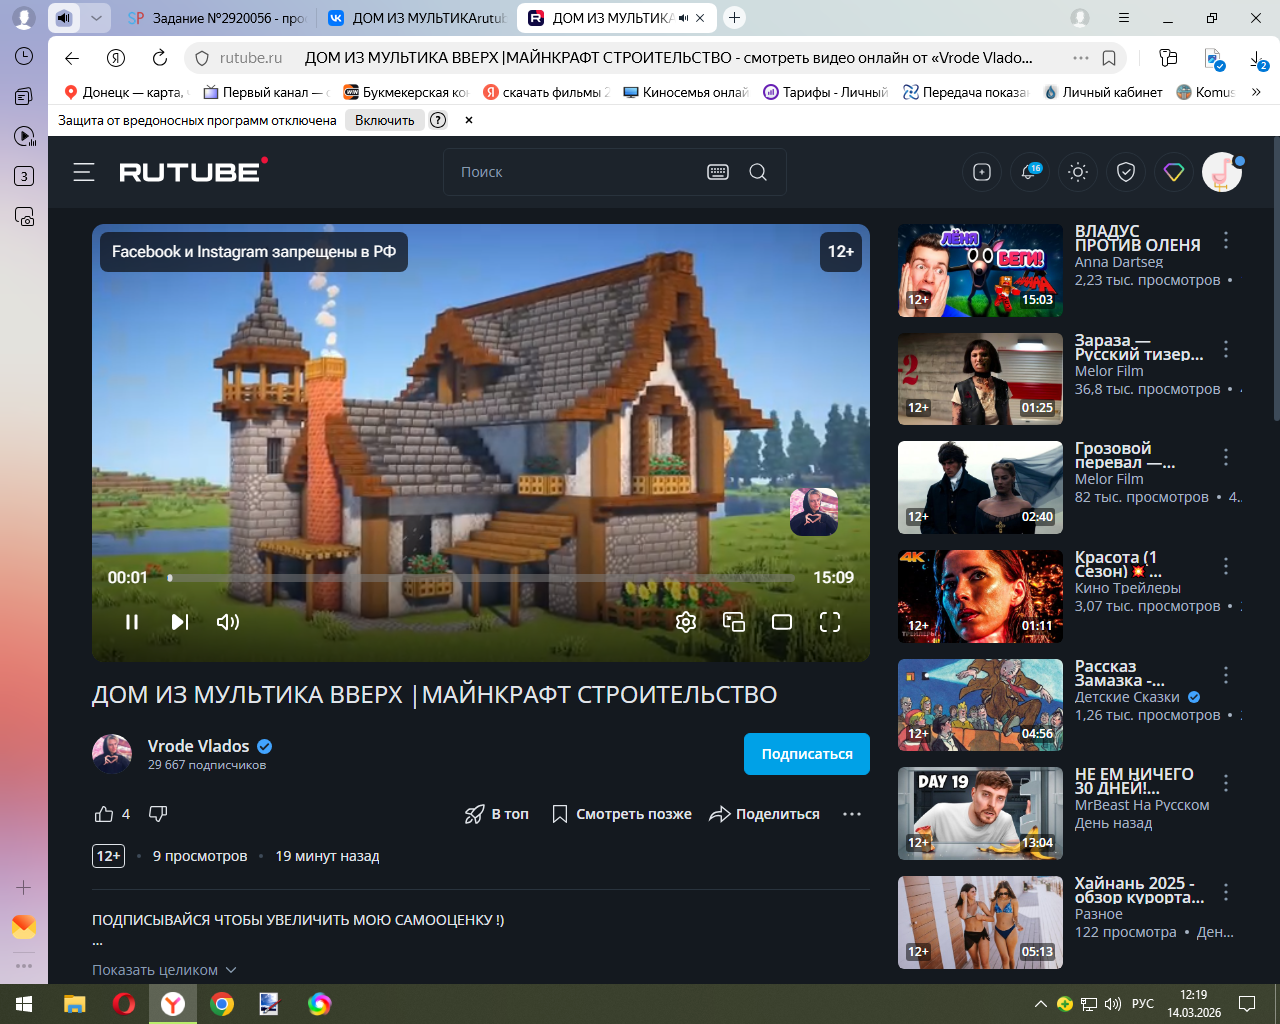Enable picture-in-picture mode
Image resolution: width=1280 pixels, height=1024 pixels.
click(734, 622)
